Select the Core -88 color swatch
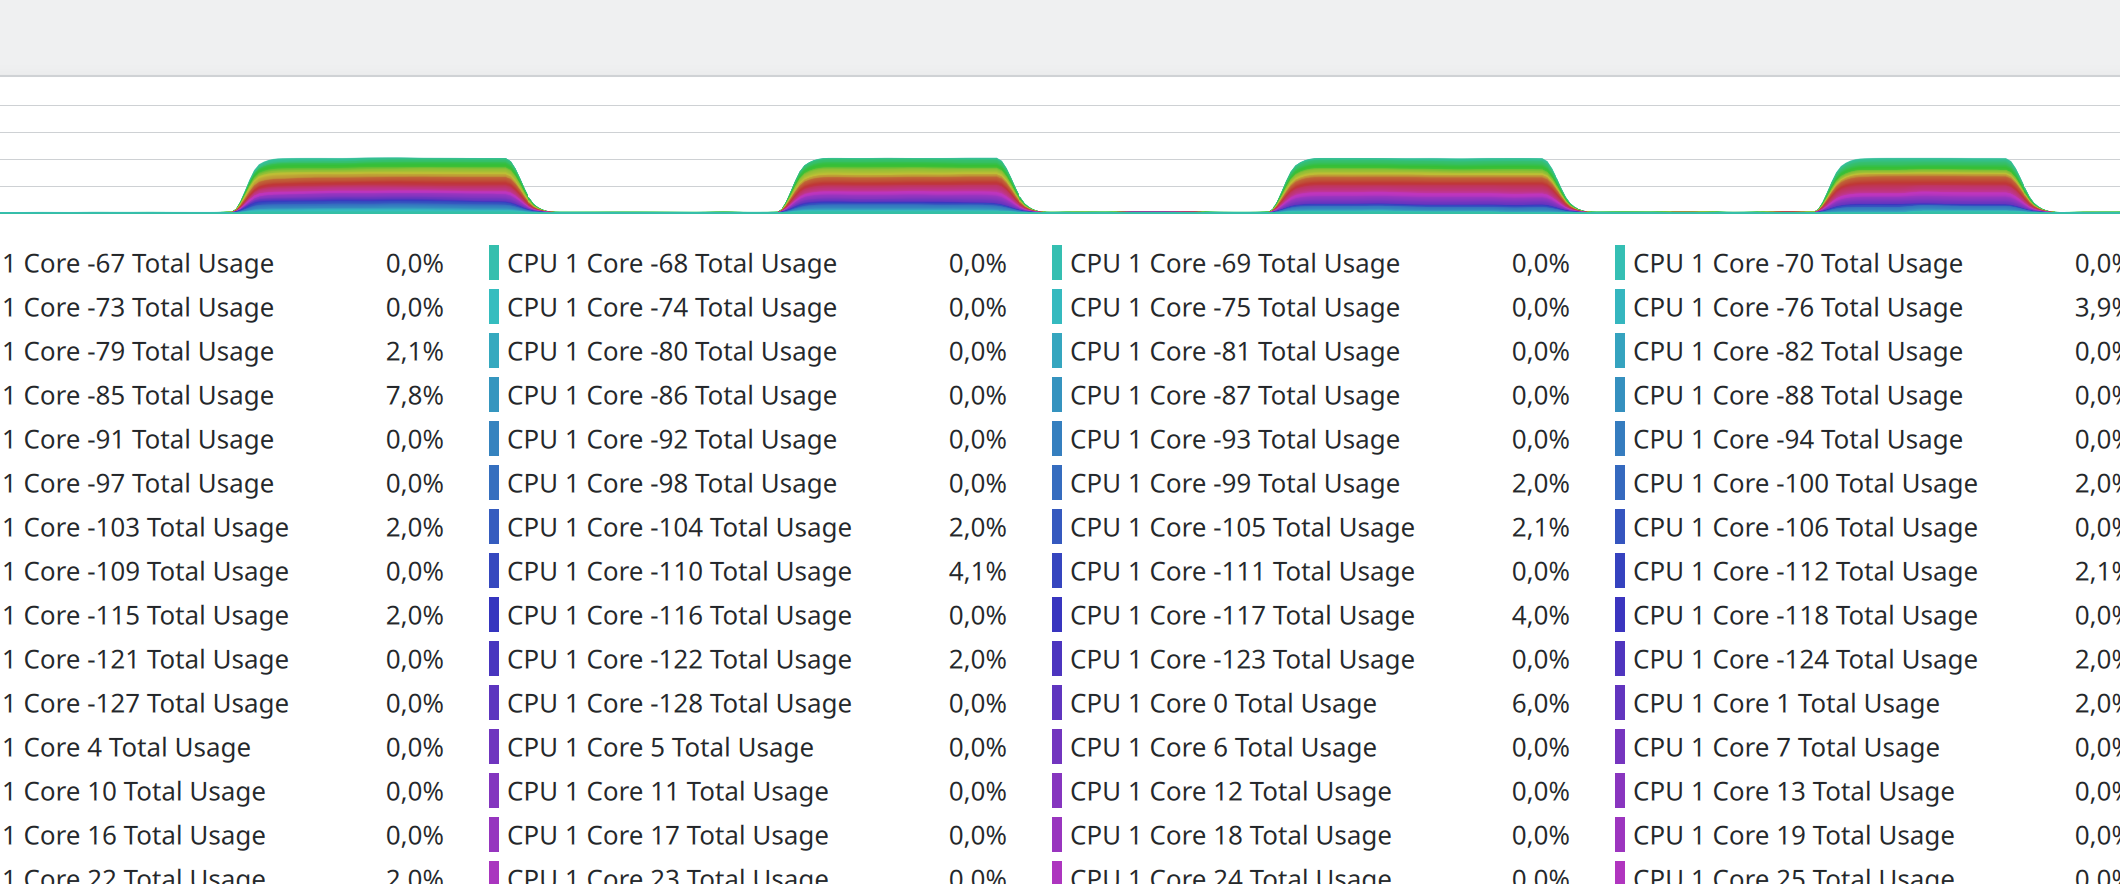 point(1620,395)
